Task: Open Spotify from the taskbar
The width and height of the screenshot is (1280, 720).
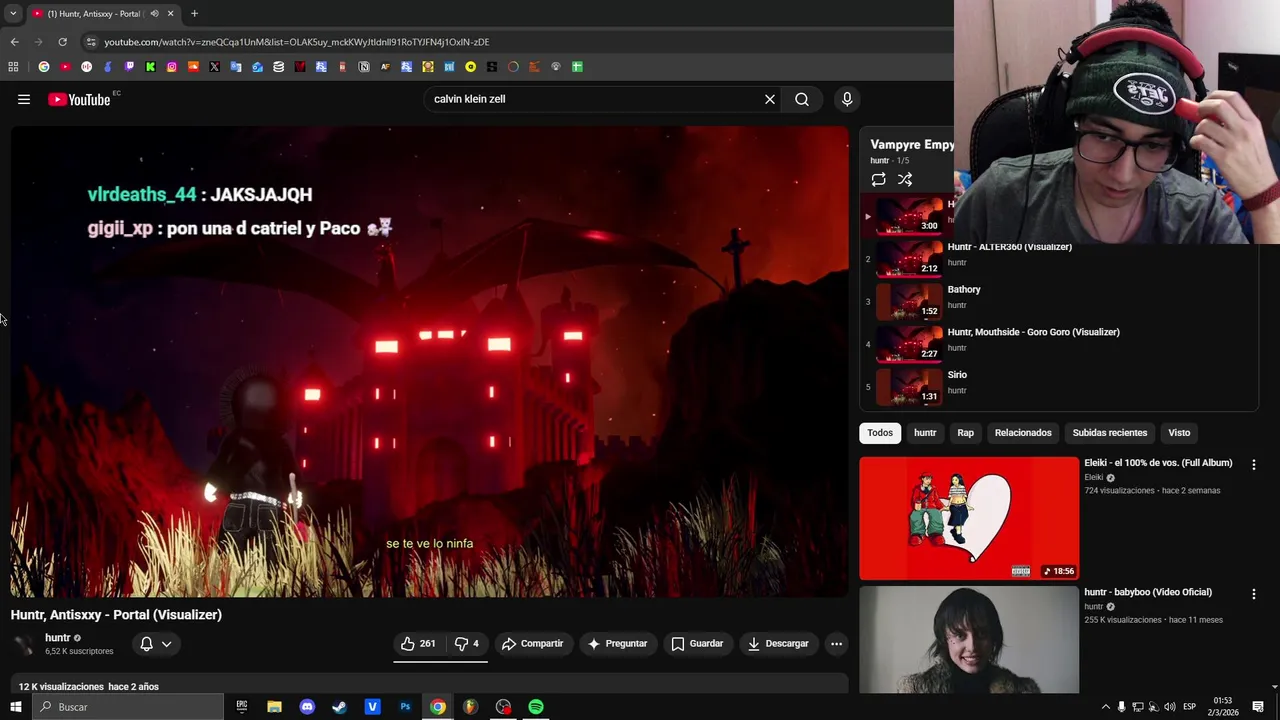Action: [x=536, y=707]
